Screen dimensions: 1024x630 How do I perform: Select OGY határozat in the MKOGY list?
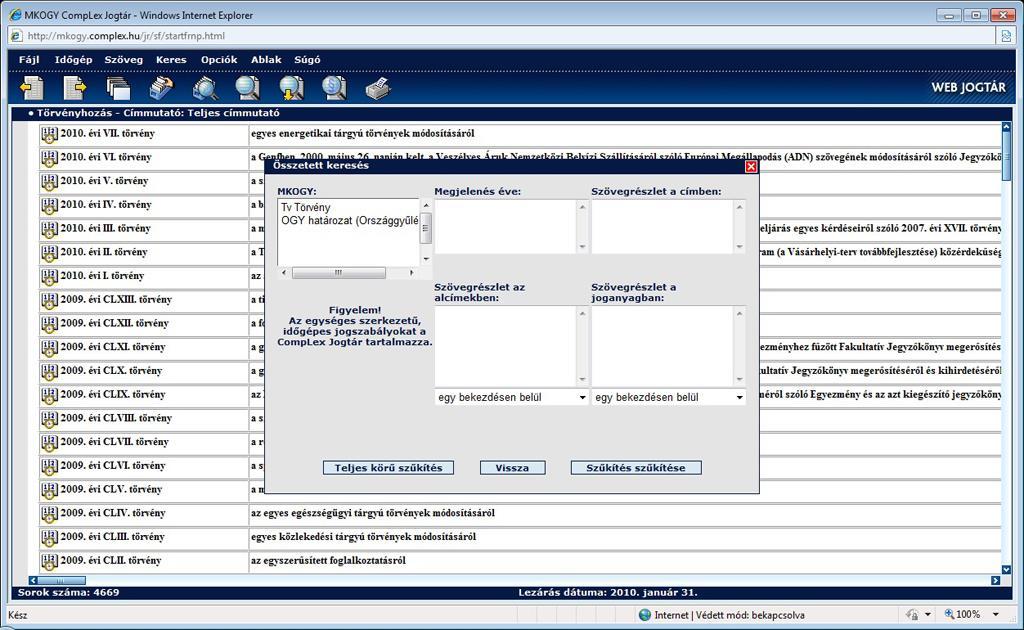pyautogui.click(x=349, y=221)
